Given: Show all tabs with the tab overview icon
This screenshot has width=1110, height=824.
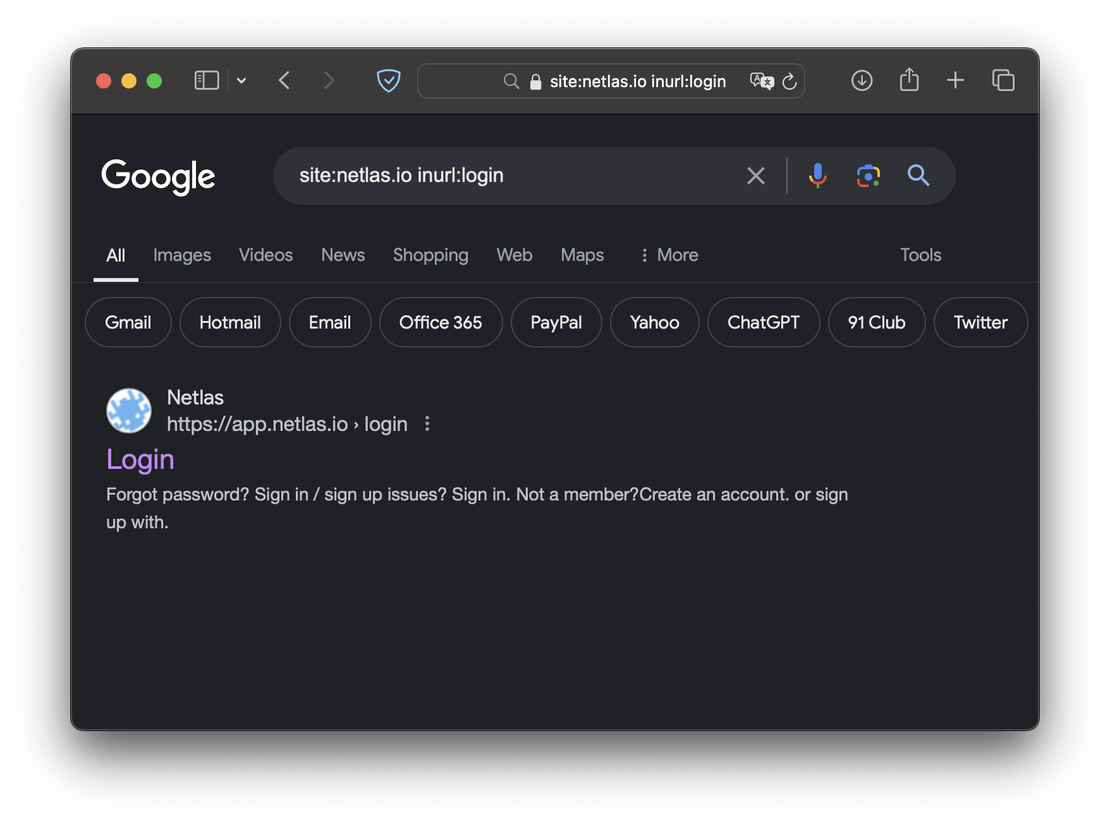Looking at the screenshot, I should [1003, 80].
